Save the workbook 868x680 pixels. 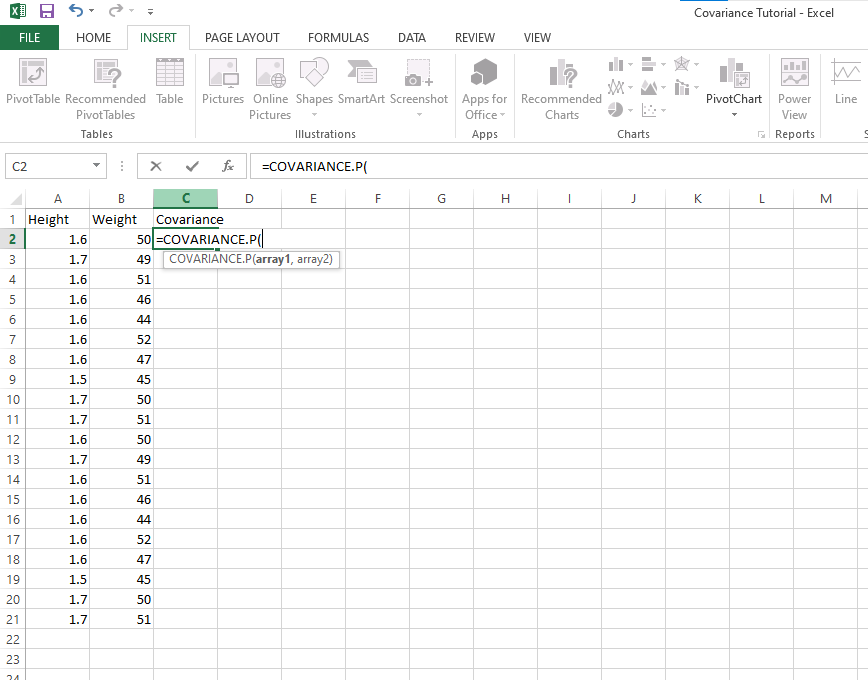(x=45, y=11)
